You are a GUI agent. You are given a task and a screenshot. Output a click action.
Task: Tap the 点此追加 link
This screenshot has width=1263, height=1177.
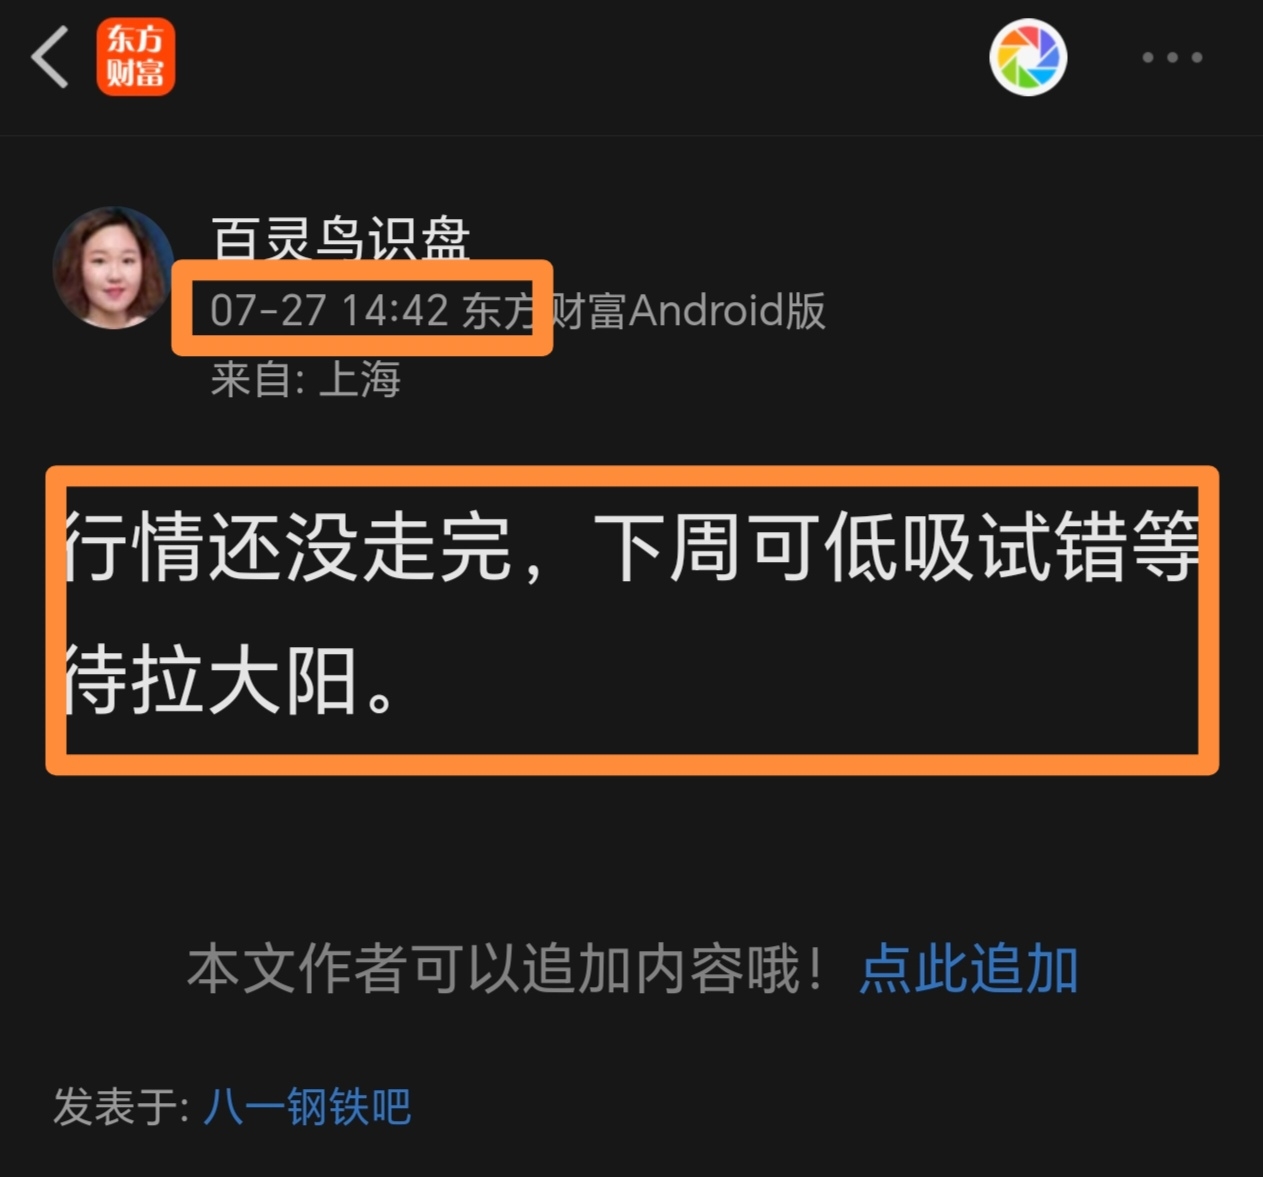pyautogui.click(x=969, y=969)
